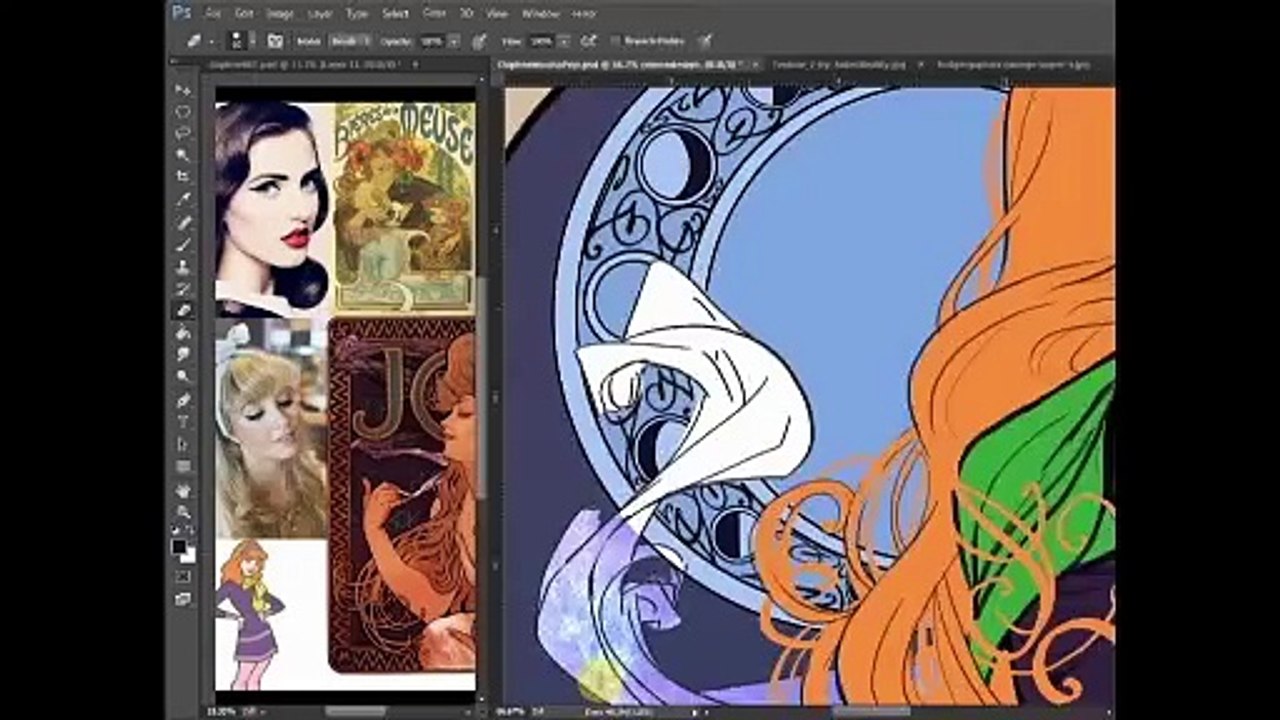The height and width of the screenshot is (720, 1280).
Task: Select the Dodge tool
Action: [x=183, y=377]
